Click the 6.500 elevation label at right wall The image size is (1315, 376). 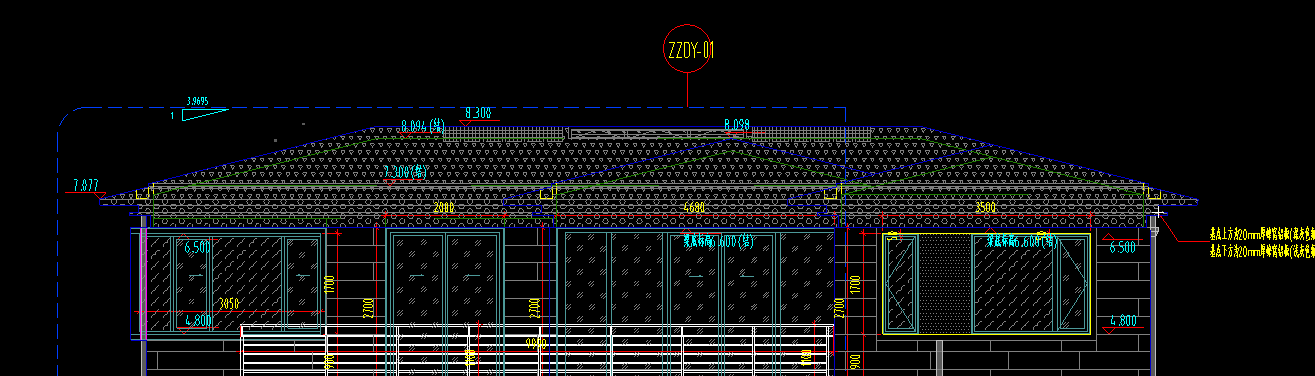pos(1122,247)
